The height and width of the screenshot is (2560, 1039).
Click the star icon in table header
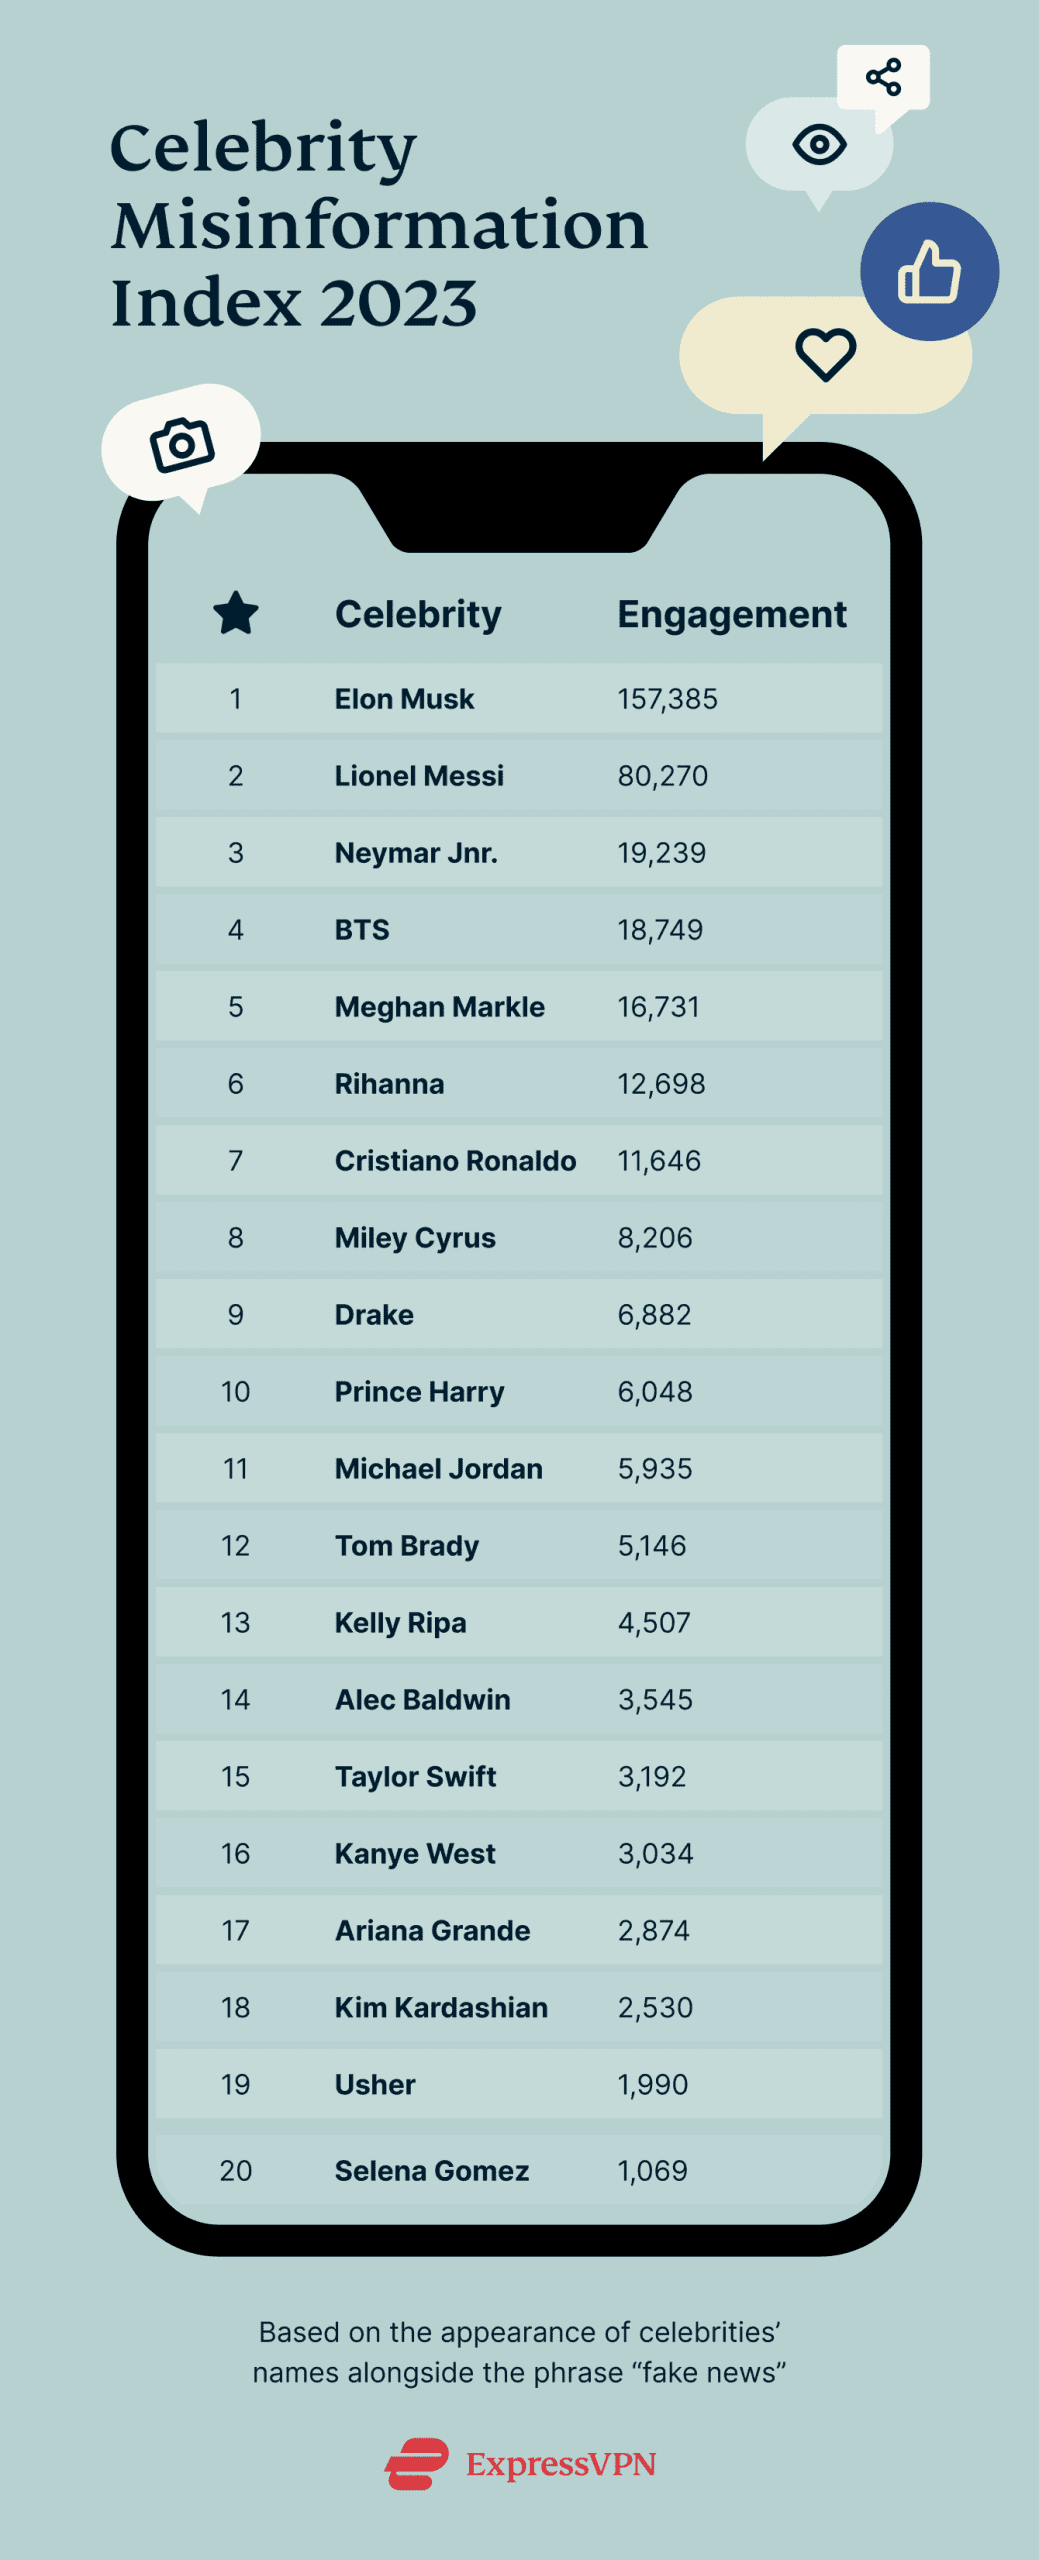point(236,613)
